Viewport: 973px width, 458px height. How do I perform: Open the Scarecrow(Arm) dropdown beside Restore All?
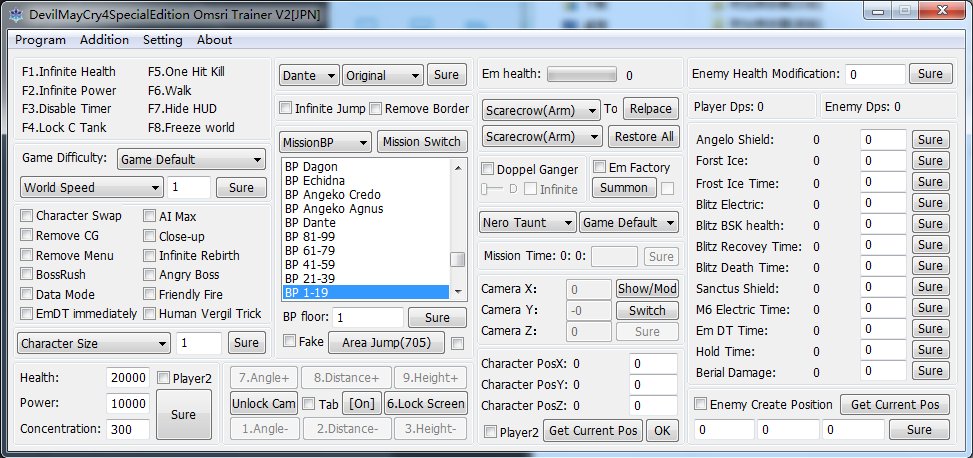542,137
